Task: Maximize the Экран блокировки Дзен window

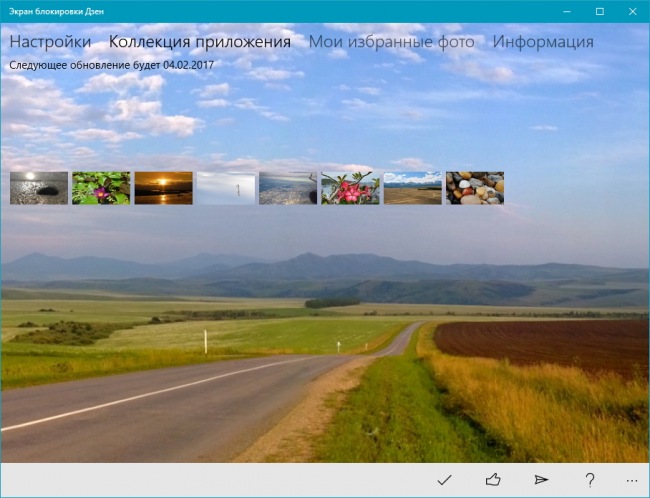Action: click(x=599, y=12)
